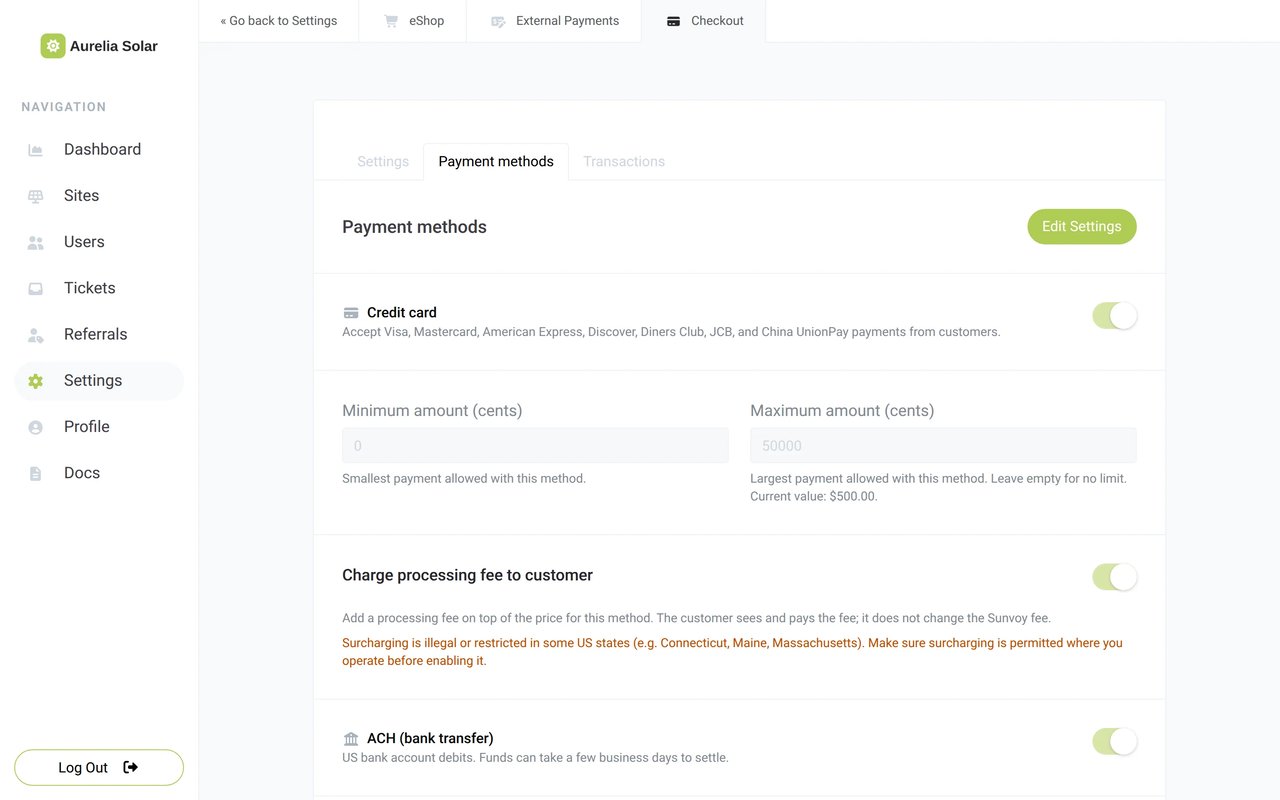This screenshot has height=800, width=1280.
Task: Go back to Settings link
Action: (279, 21)
